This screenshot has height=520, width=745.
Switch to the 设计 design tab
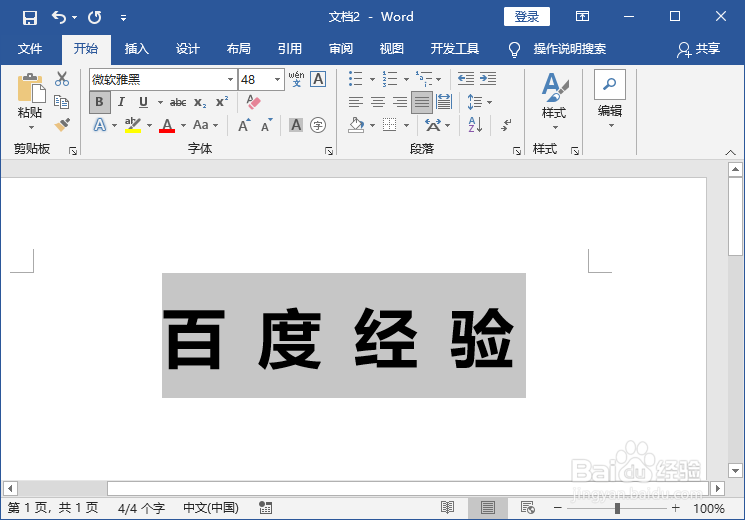click(188, 48)
